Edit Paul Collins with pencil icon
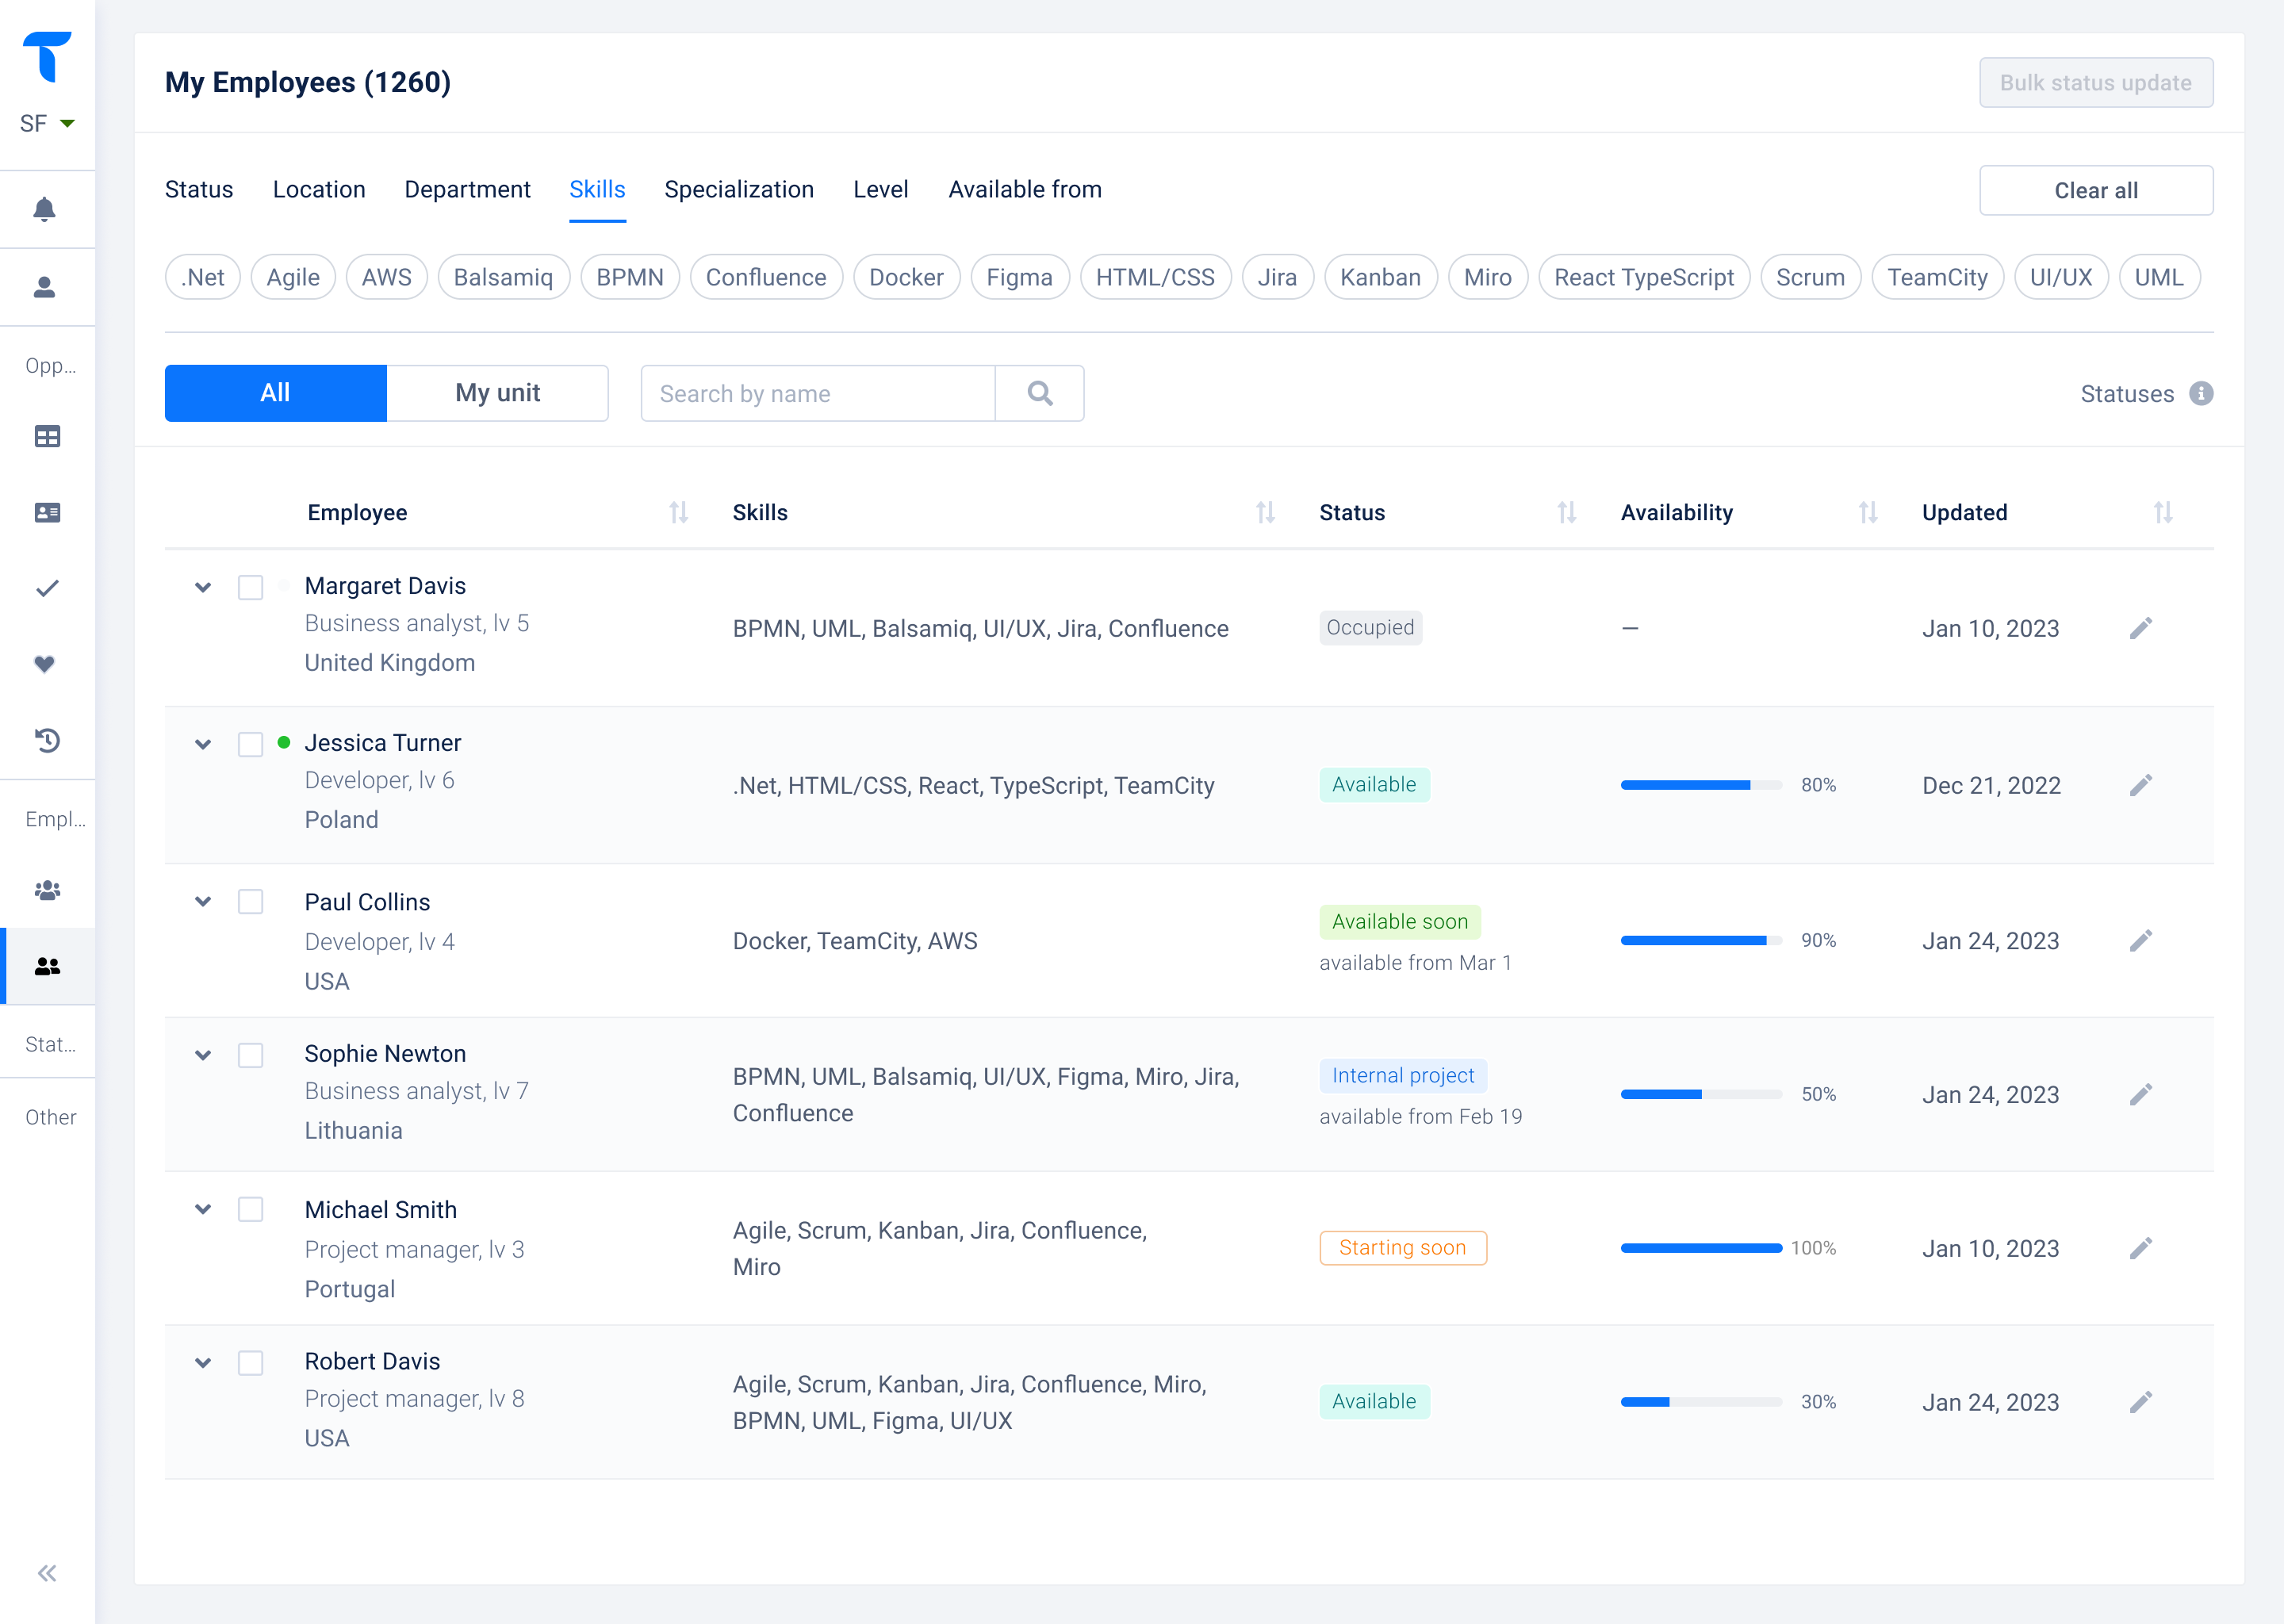Viewport: 2284px width, 1624px height. coord(2140,940)
